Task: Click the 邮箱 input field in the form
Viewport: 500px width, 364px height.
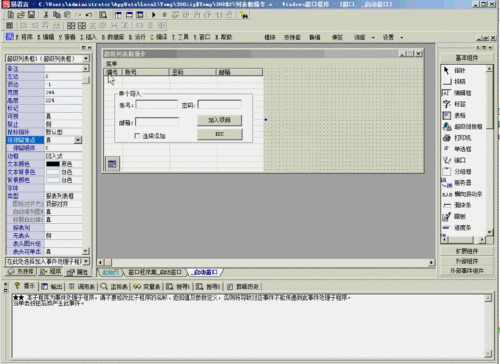Action: click(x=157, y=122)
